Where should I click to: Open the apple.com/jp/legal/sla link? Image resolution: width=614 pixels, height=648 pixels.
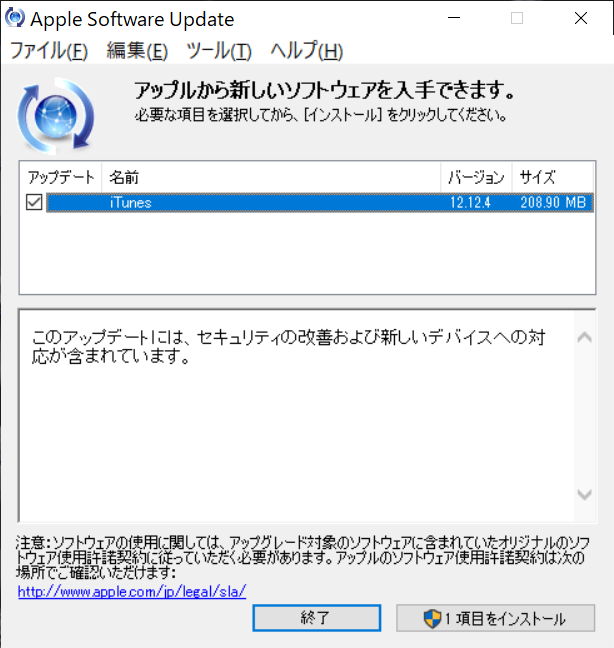[132, 591]
